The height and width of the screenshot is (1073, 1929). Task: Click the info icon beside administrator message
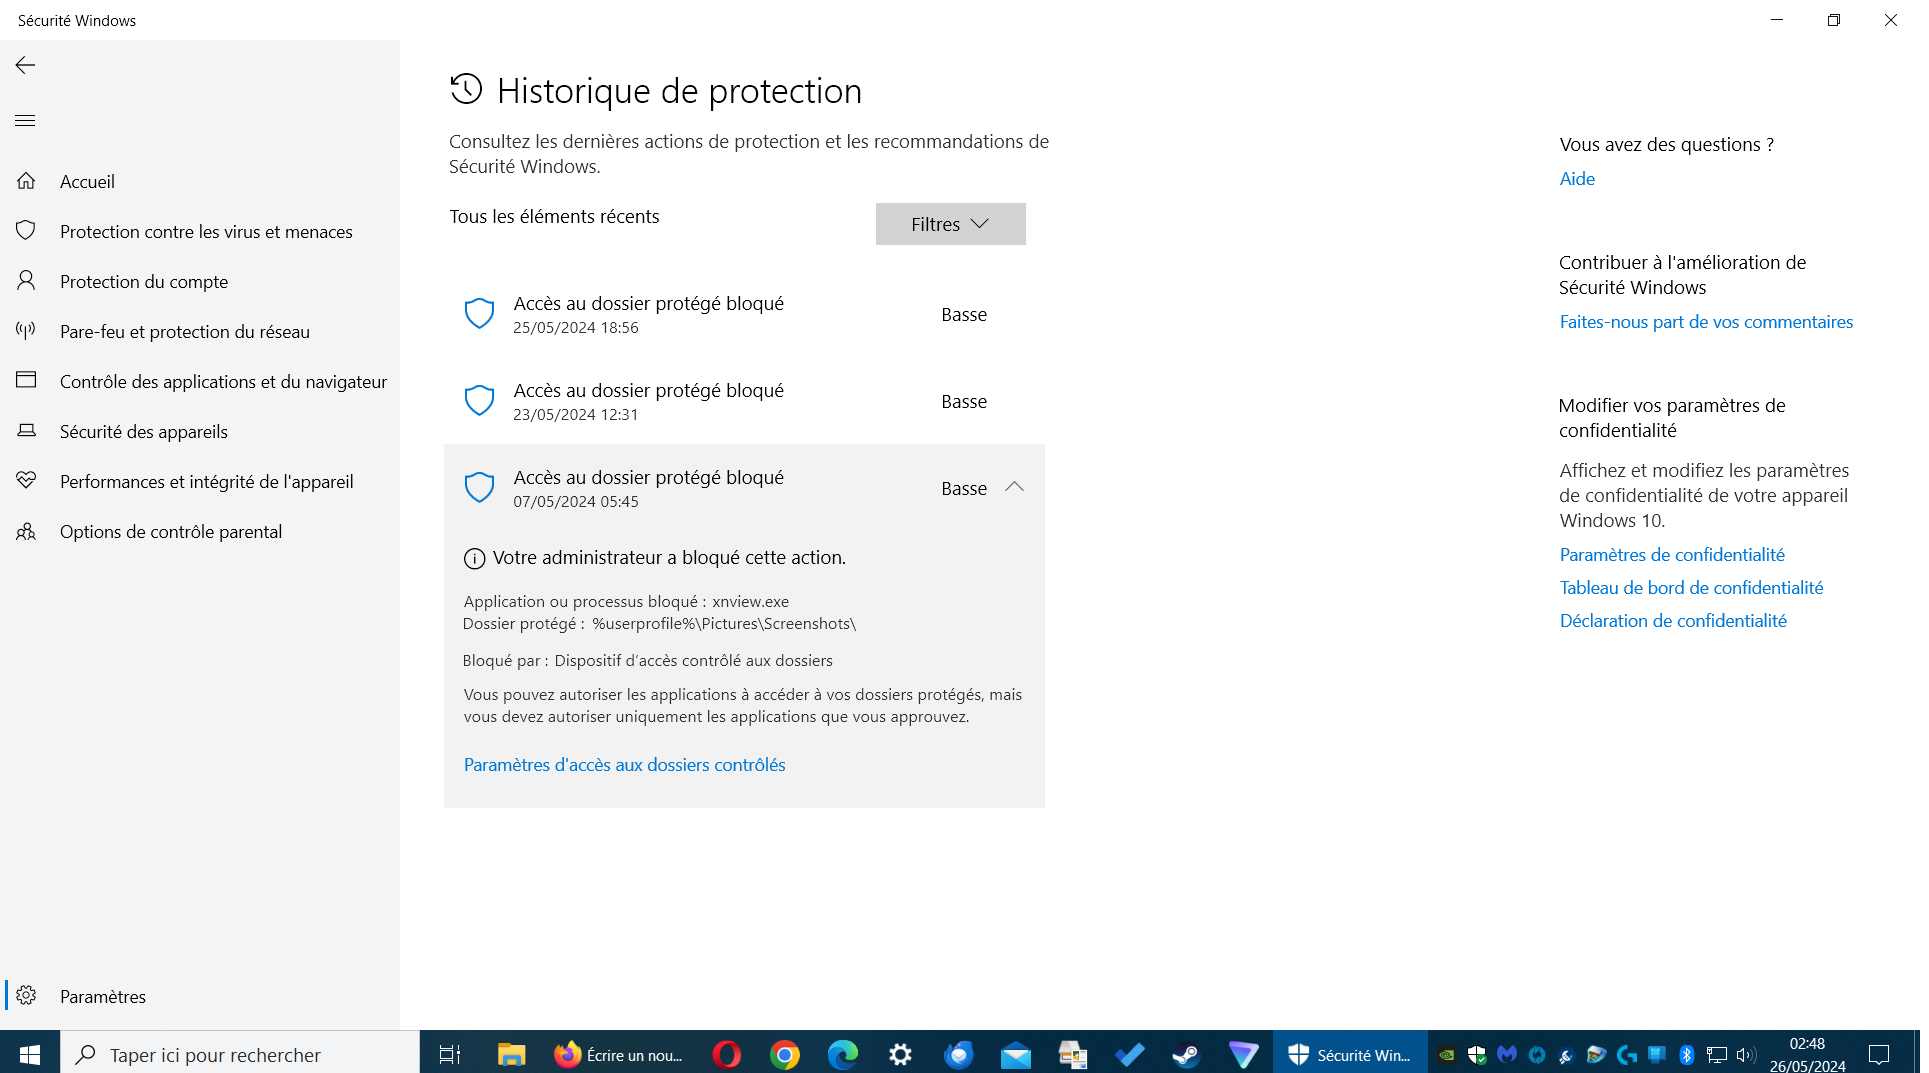[x=474, y=559]
